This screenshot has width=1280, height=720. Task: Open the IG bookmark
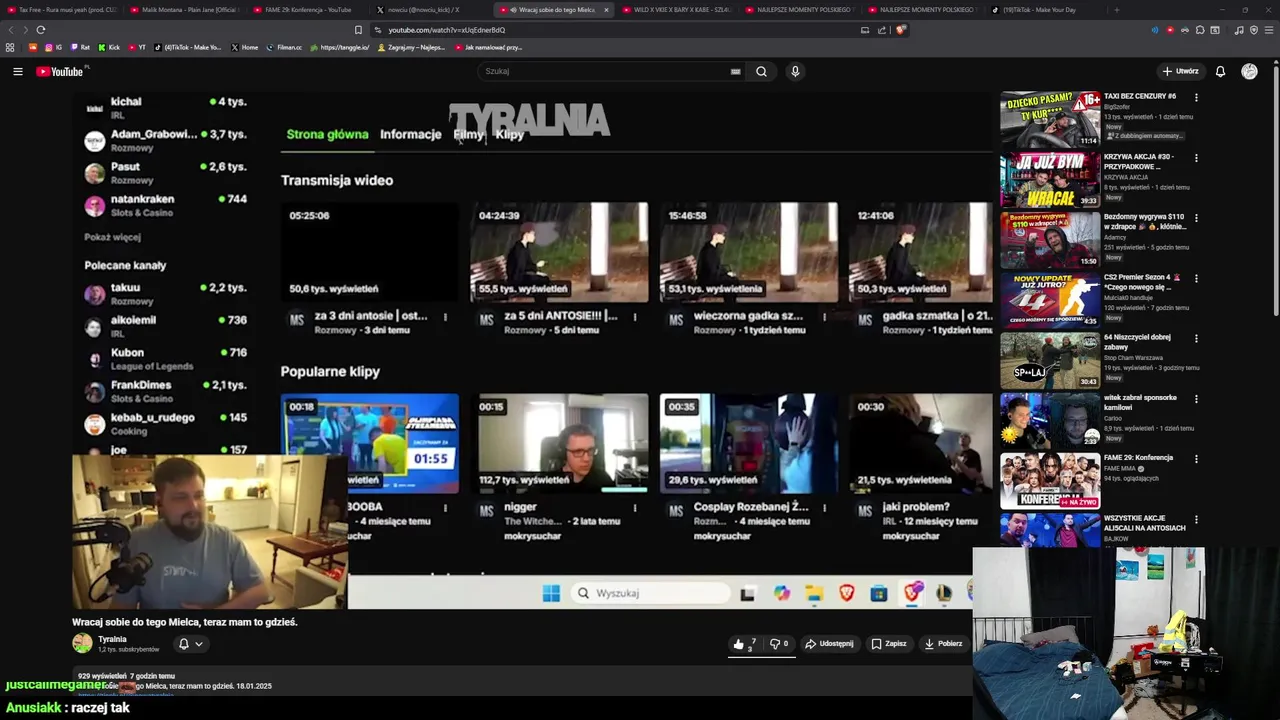click(x=54, y=47)
